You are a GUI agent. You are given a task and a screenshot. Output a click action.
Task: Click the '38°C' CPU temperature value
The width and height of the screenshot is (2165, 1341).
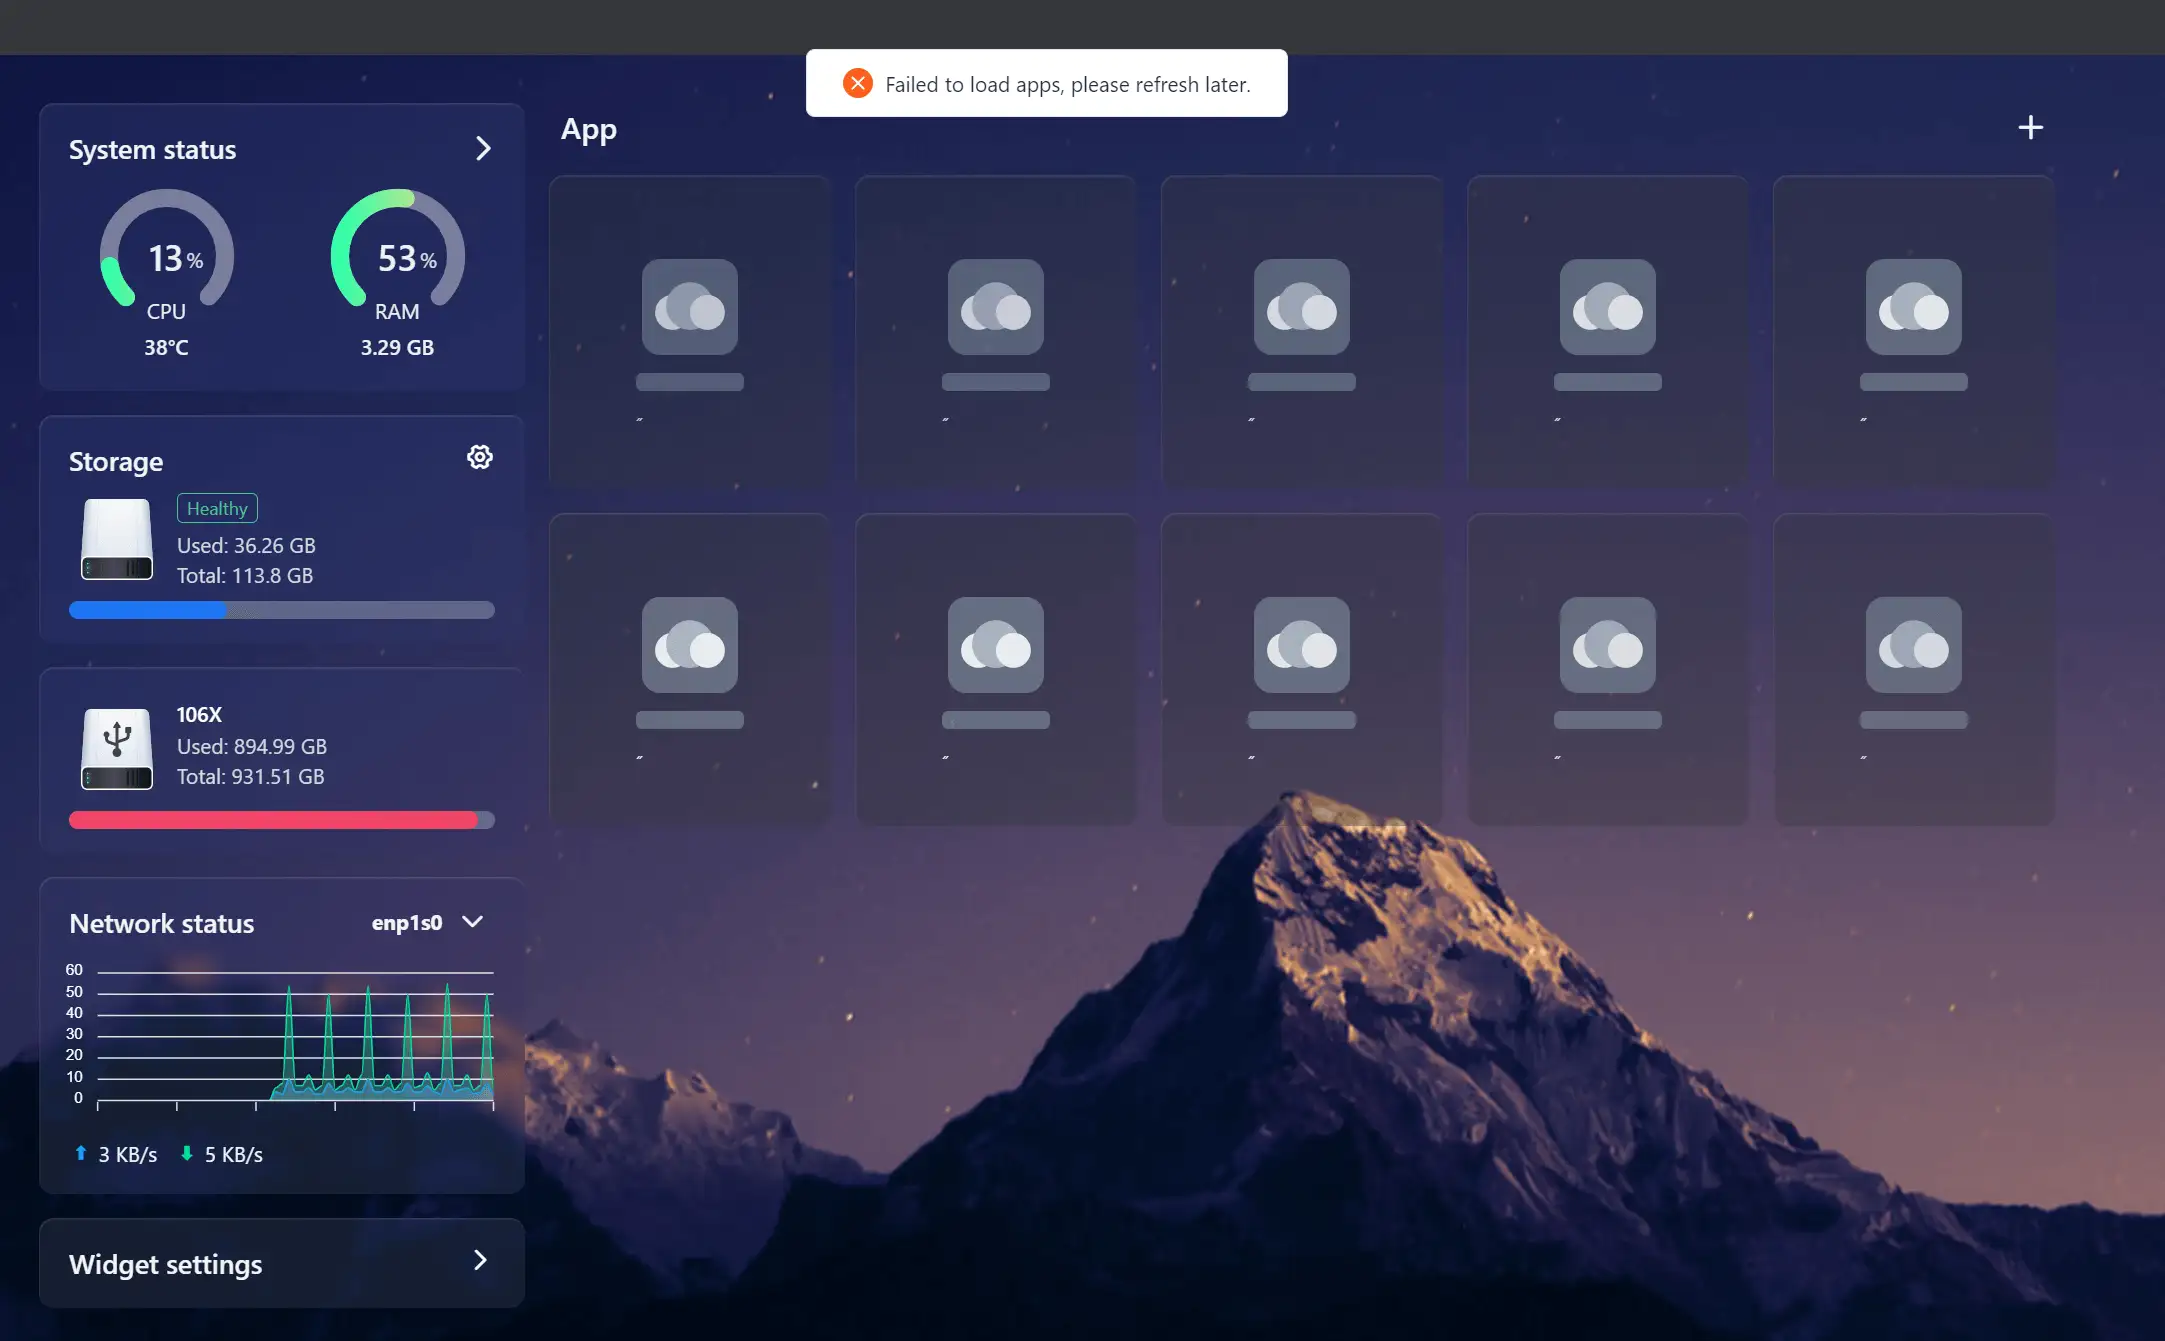coord(166,347)
